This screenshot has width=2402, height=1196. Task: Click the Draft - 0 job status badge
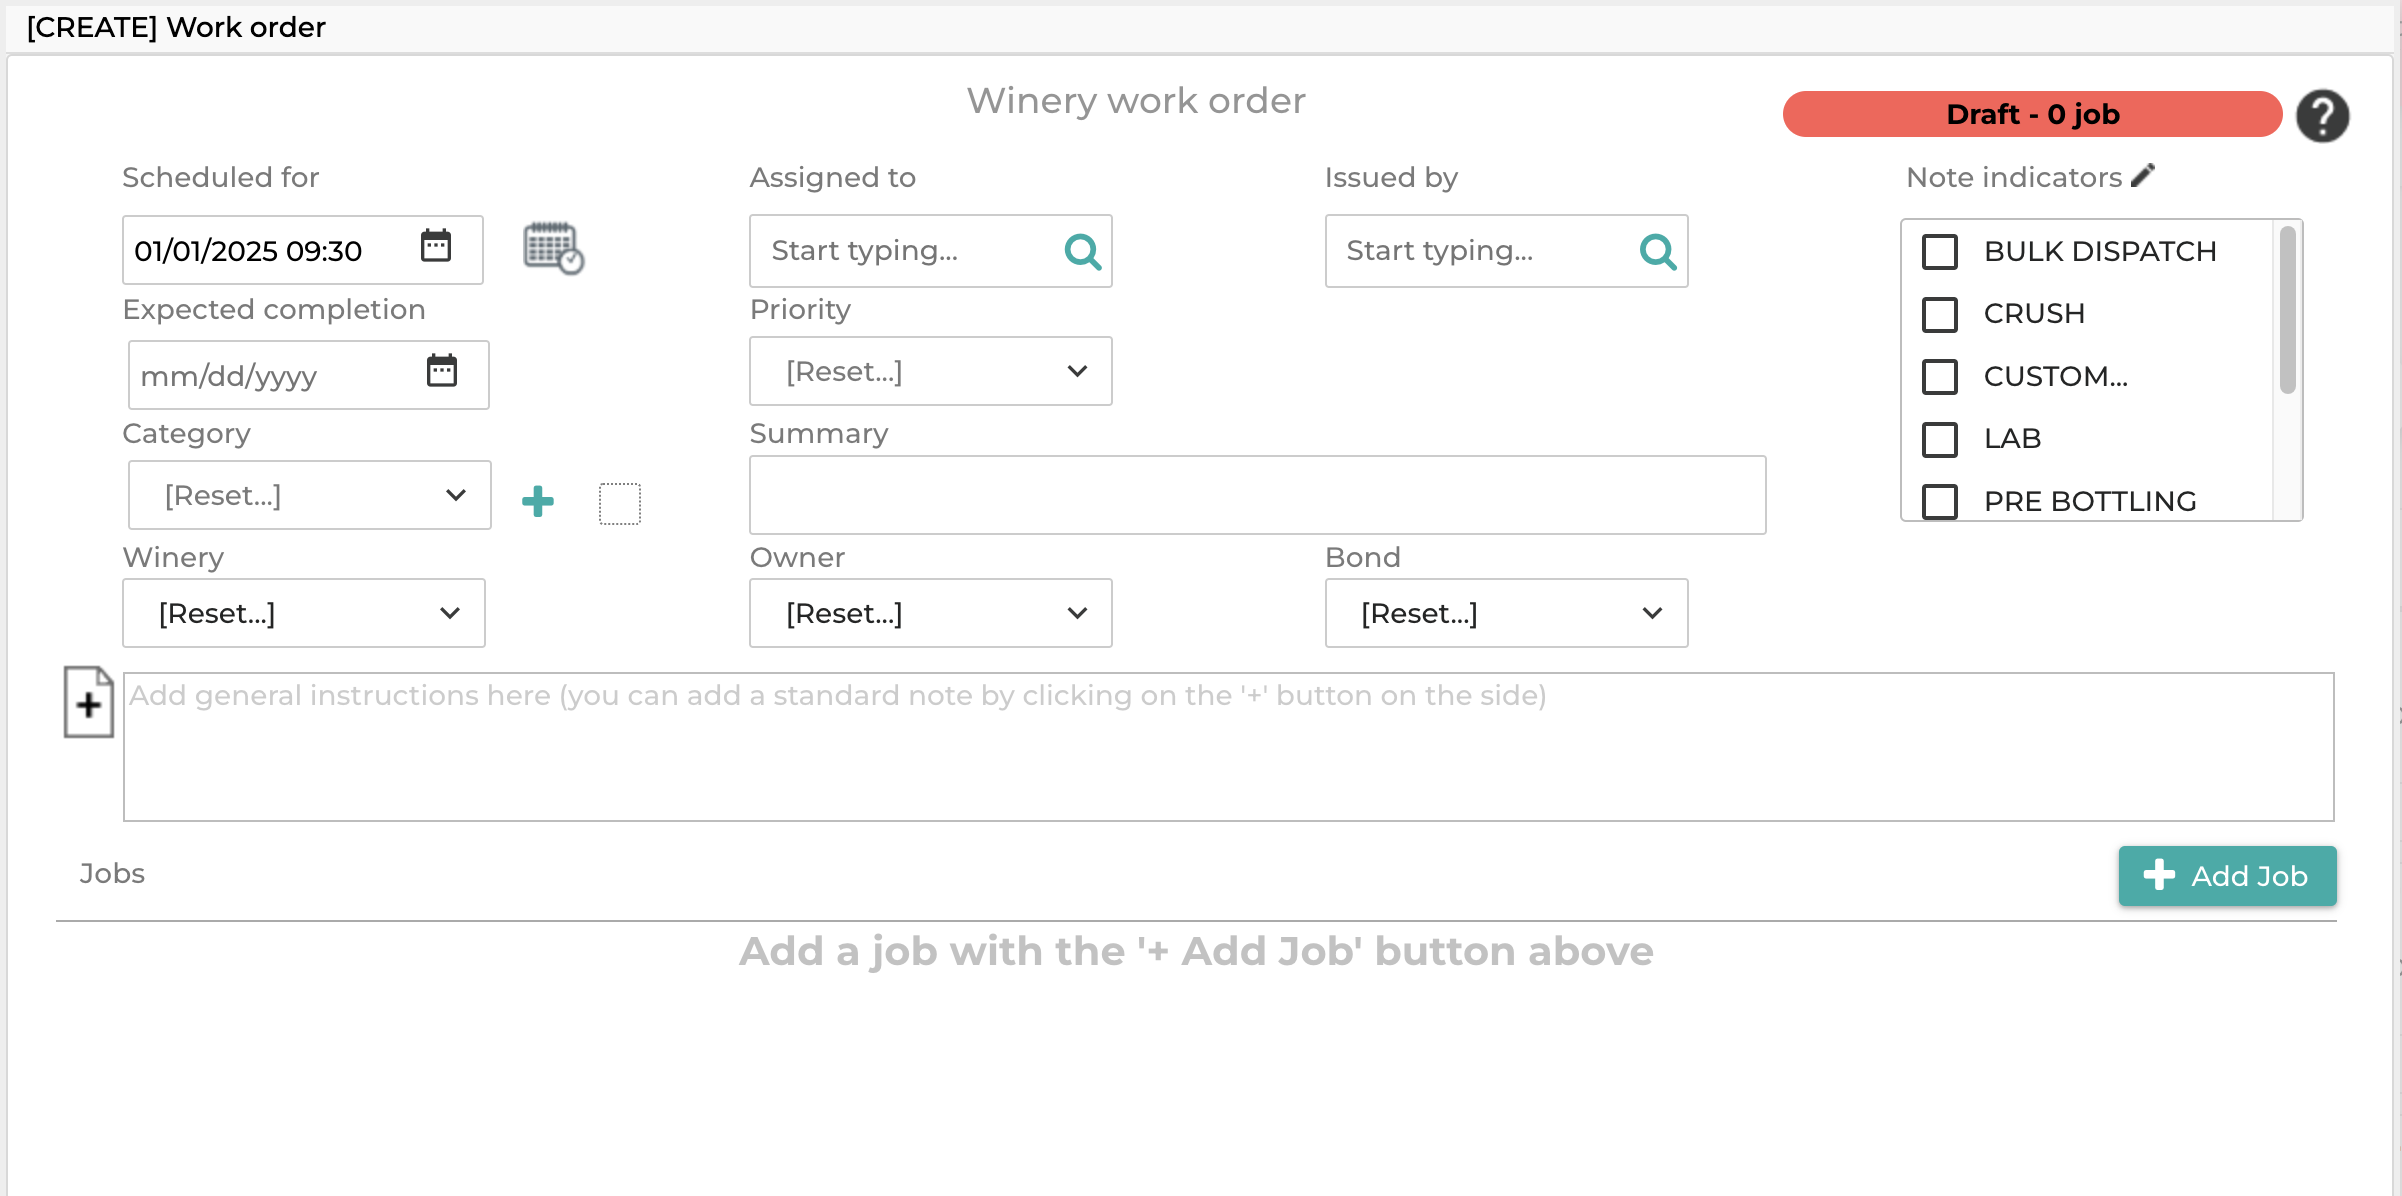[2033, 114]
